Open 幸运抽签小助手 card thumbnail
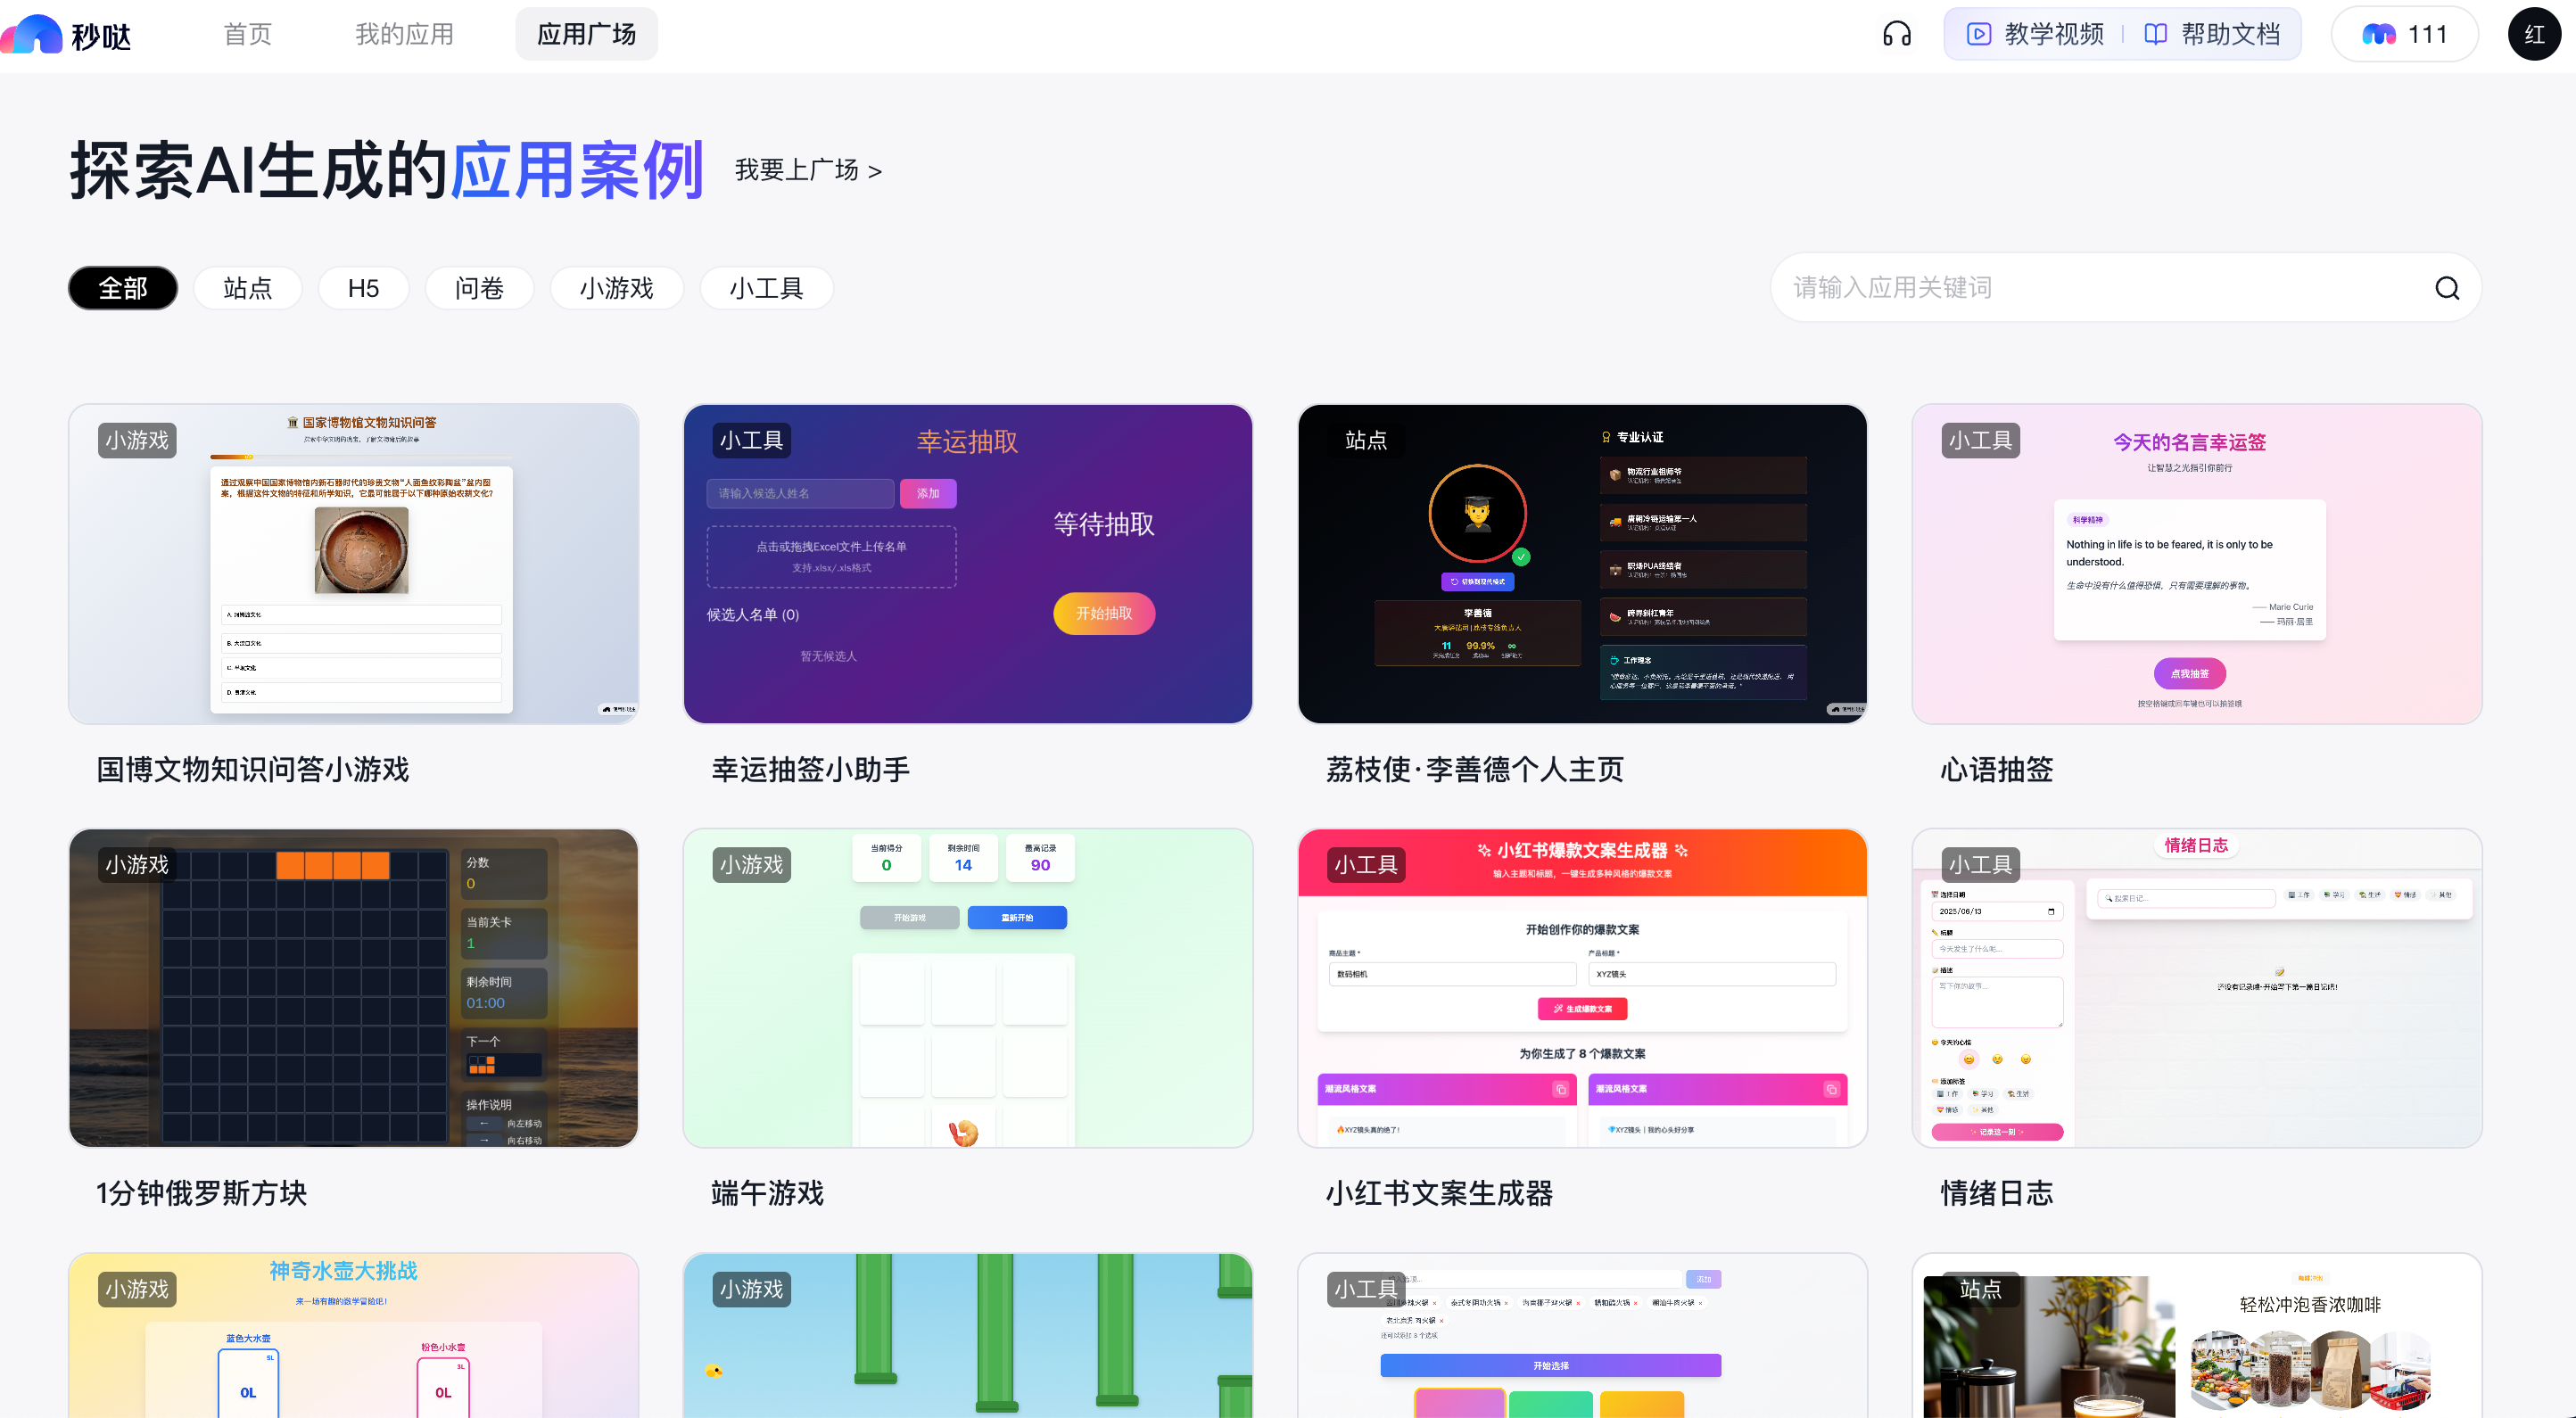Viewport: 2576px width, 1418px height. 967,564
